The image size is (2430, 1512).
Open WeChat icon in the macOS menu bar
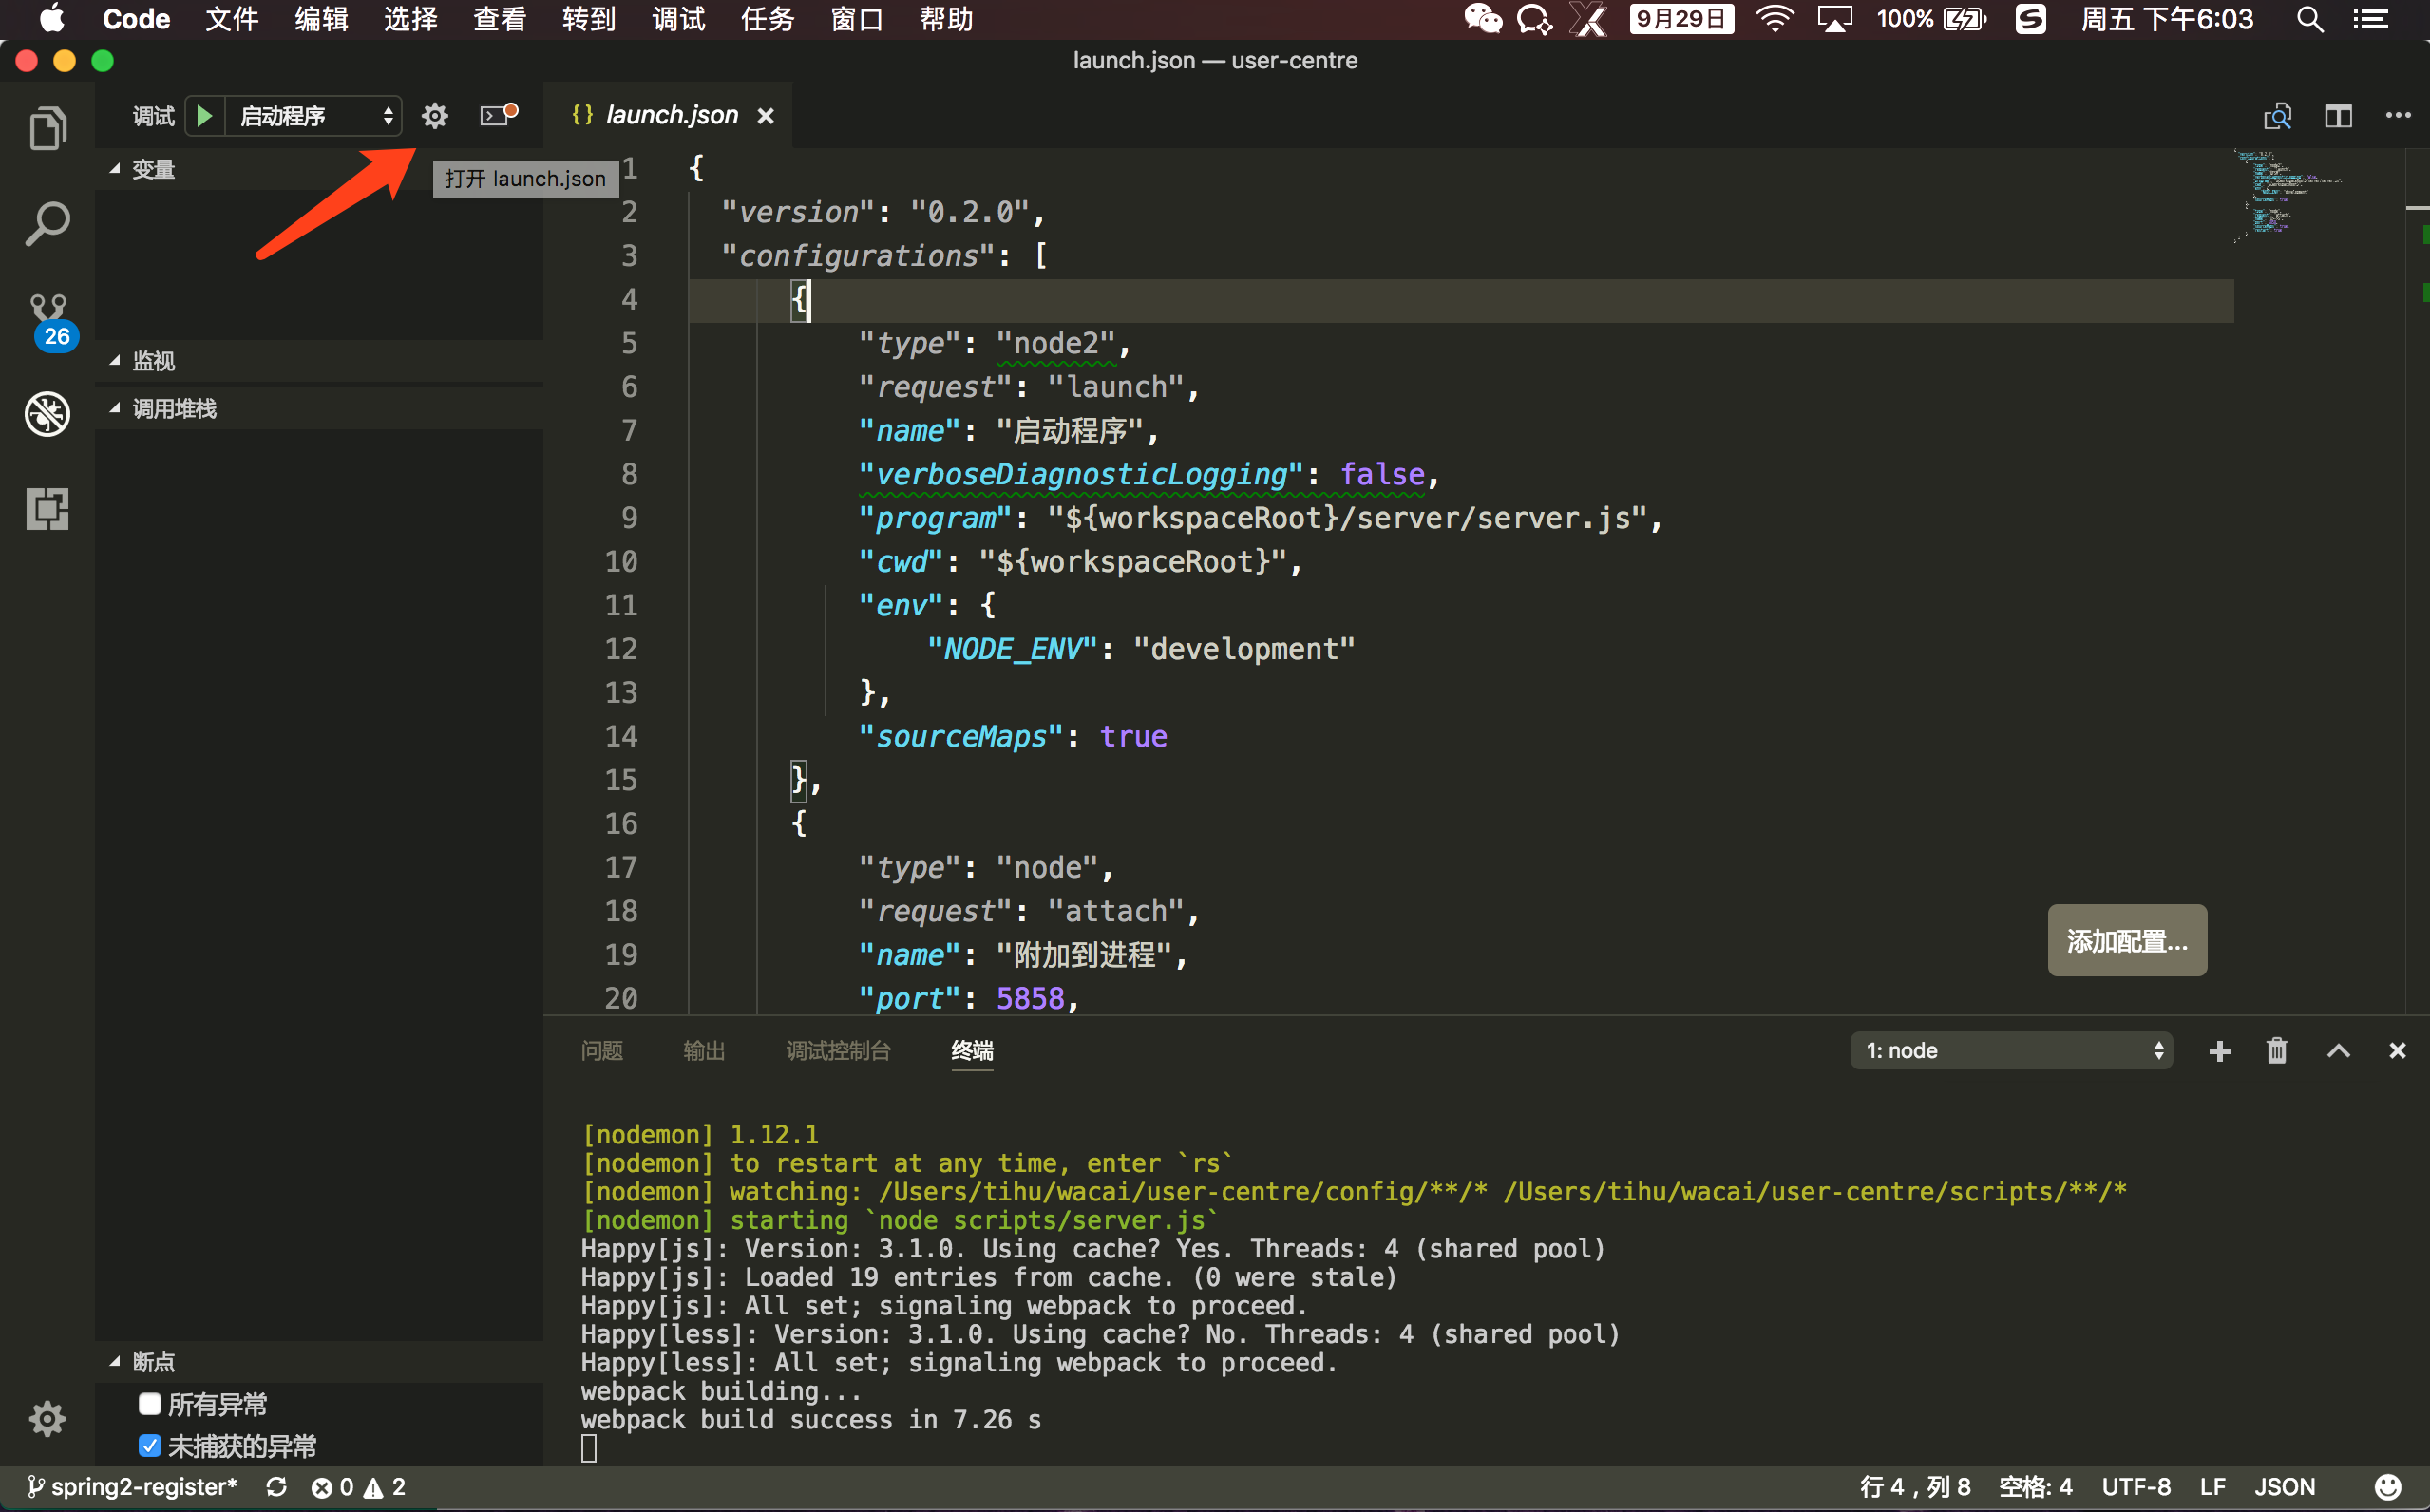(x=1483, y=19)
